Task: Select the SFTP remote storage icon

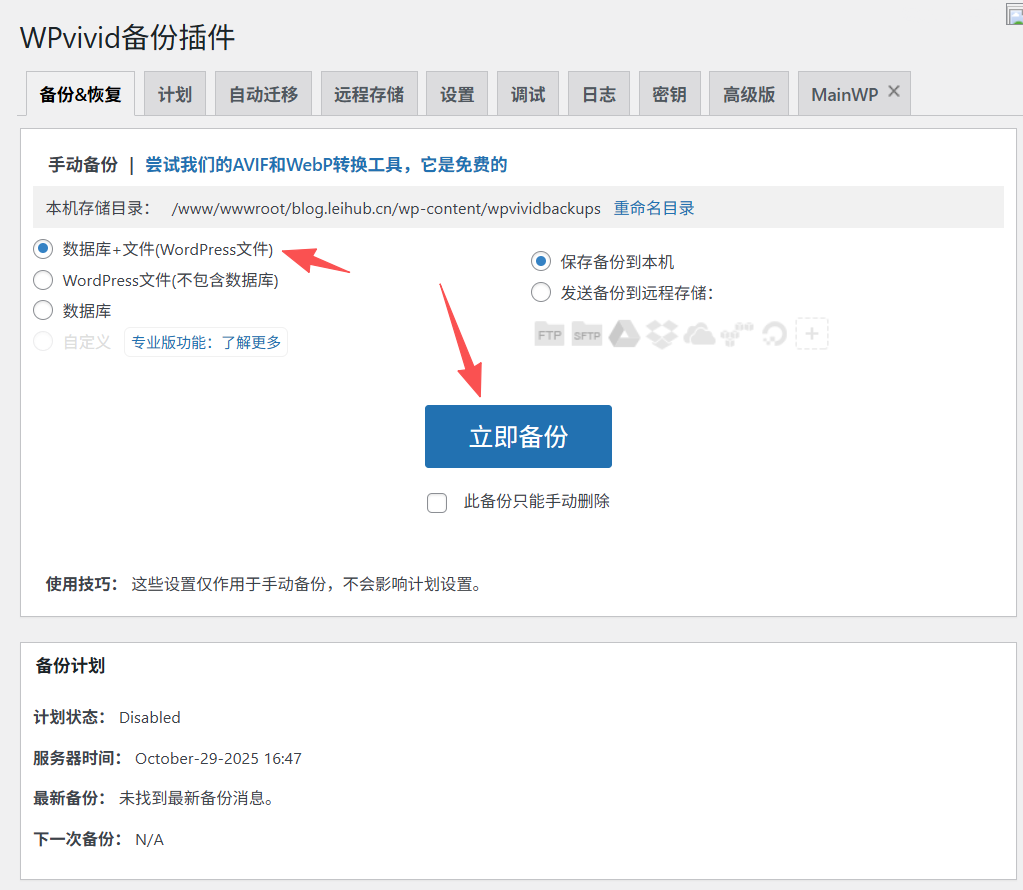Action: 587,334
